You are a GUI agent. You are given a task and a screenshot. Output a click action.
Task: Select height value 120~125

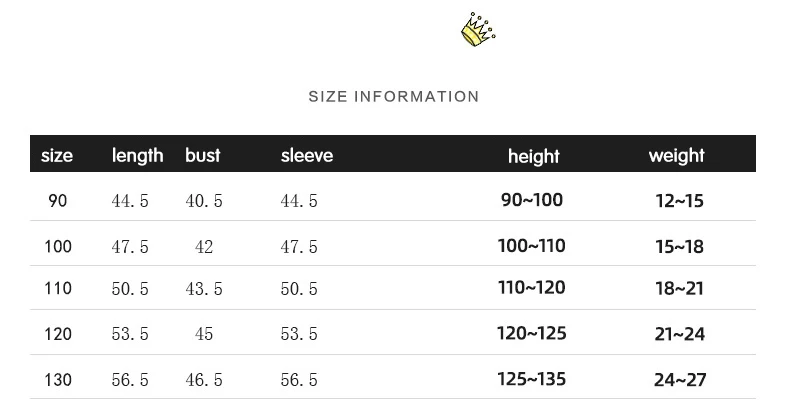532,333
